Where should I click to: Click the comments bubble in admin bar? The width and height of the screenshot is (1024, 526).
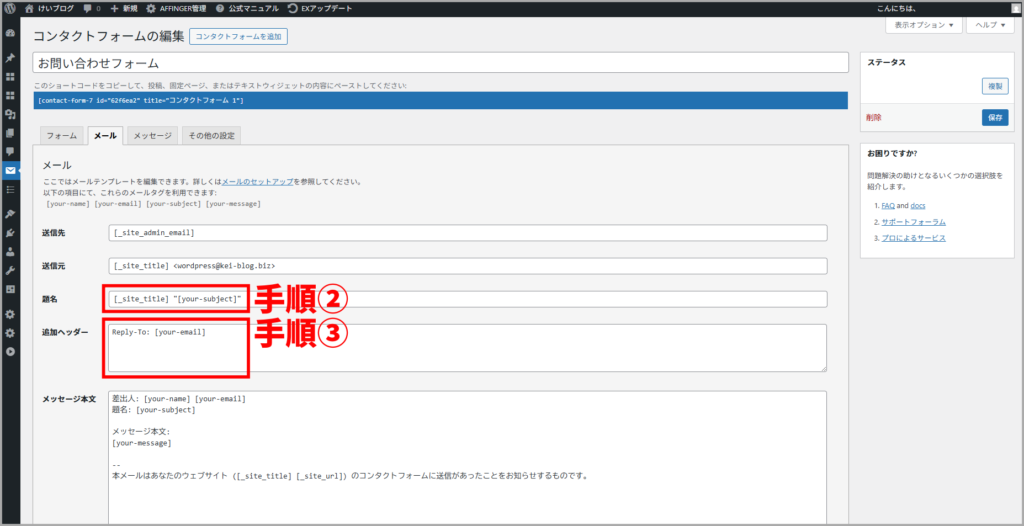coord(90,8)
